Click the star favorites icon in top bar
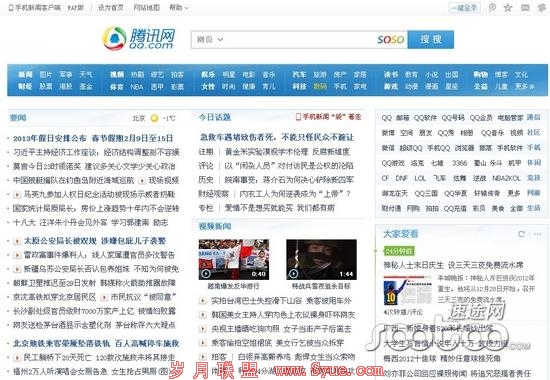The width and height of the screenshot is (550, 380). pyautogui.click(x=508, y=7)
